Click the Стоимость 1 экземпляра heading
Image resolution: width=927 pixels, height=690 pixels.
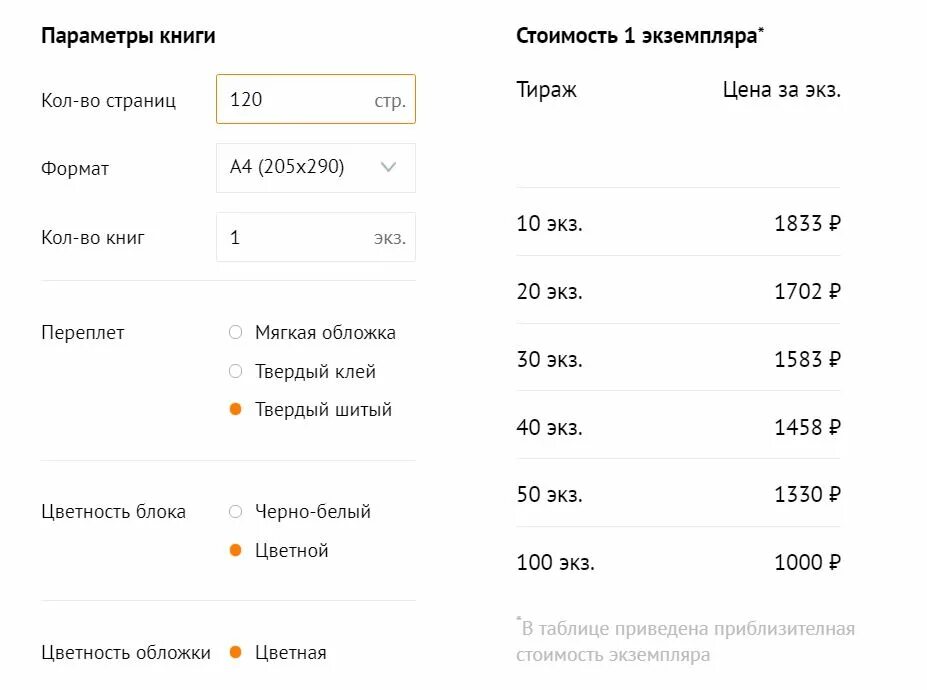[x=640, y=35]
